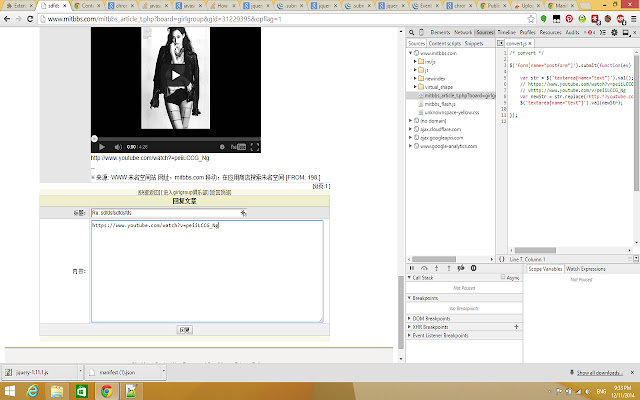Viewport: 640px width, 400px height.
Task: Select mitbbs_flash.js in the file tree
Action: 440,104
